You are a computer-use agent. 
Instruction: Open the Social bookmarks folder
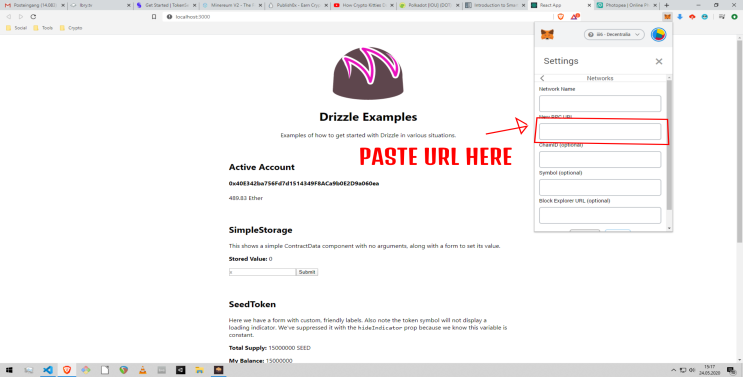point(17,28)
